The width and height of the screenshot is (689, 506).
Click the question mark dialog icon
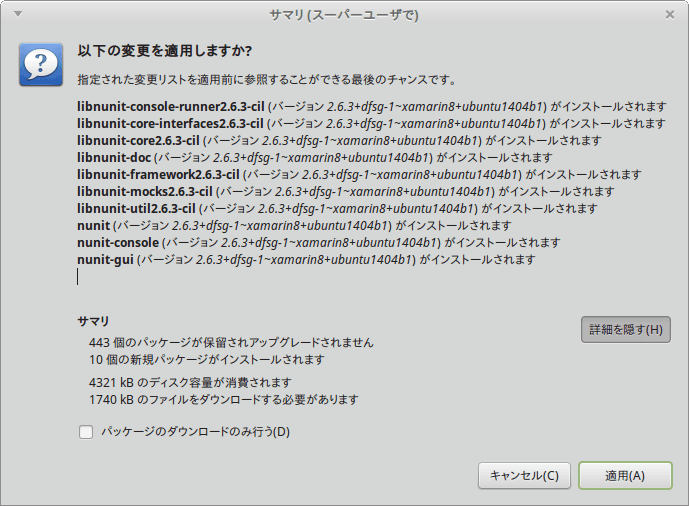point(41,65)
